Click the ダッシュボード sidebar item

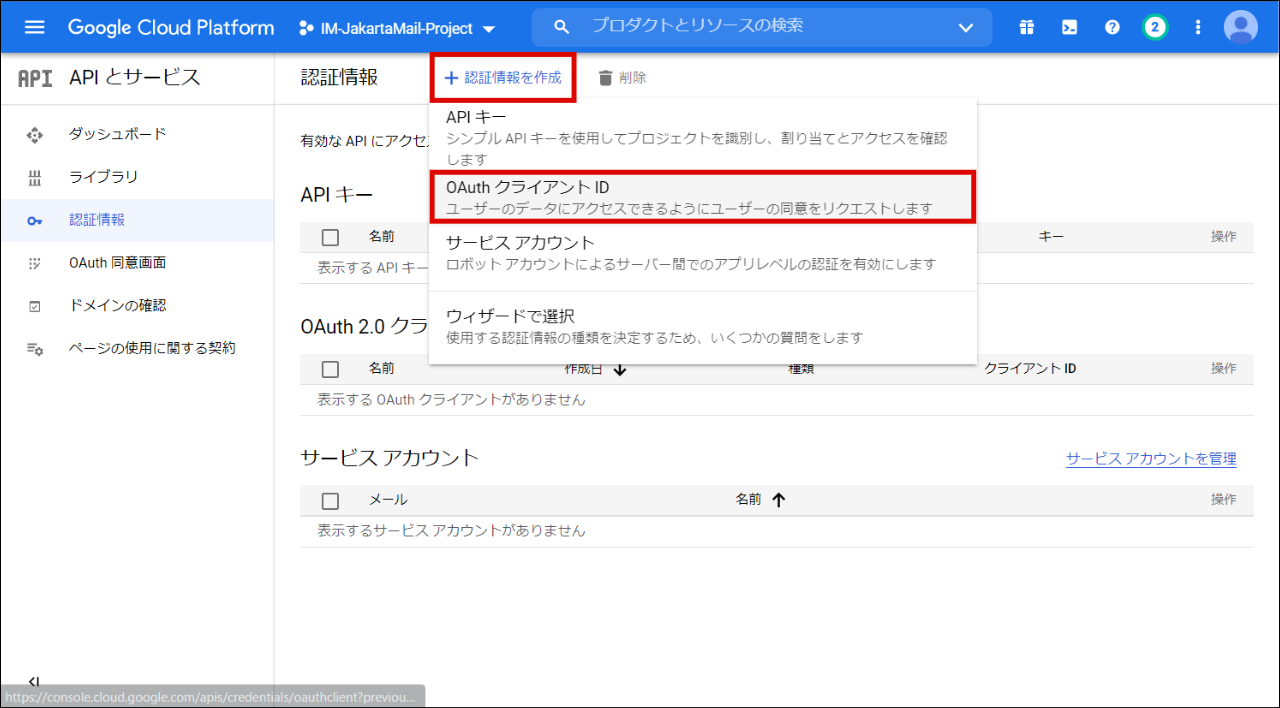click(117, 134)
